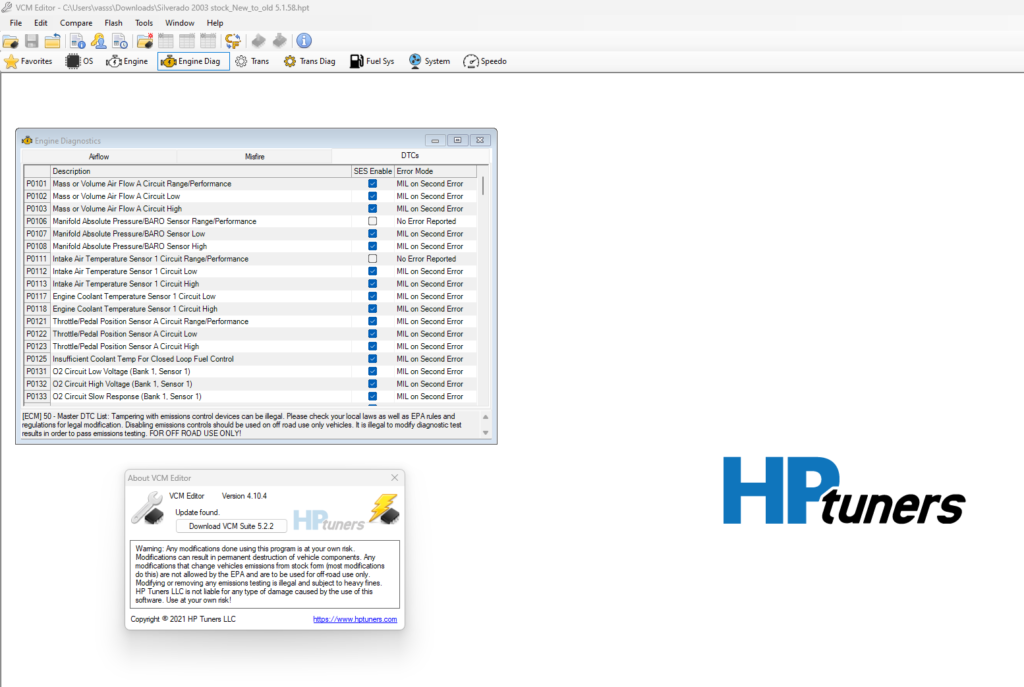Screen dimensions: 1024x687
Task: Open a tune file with the folder icon
Action: pyautogui.click(x=10, y=41)
